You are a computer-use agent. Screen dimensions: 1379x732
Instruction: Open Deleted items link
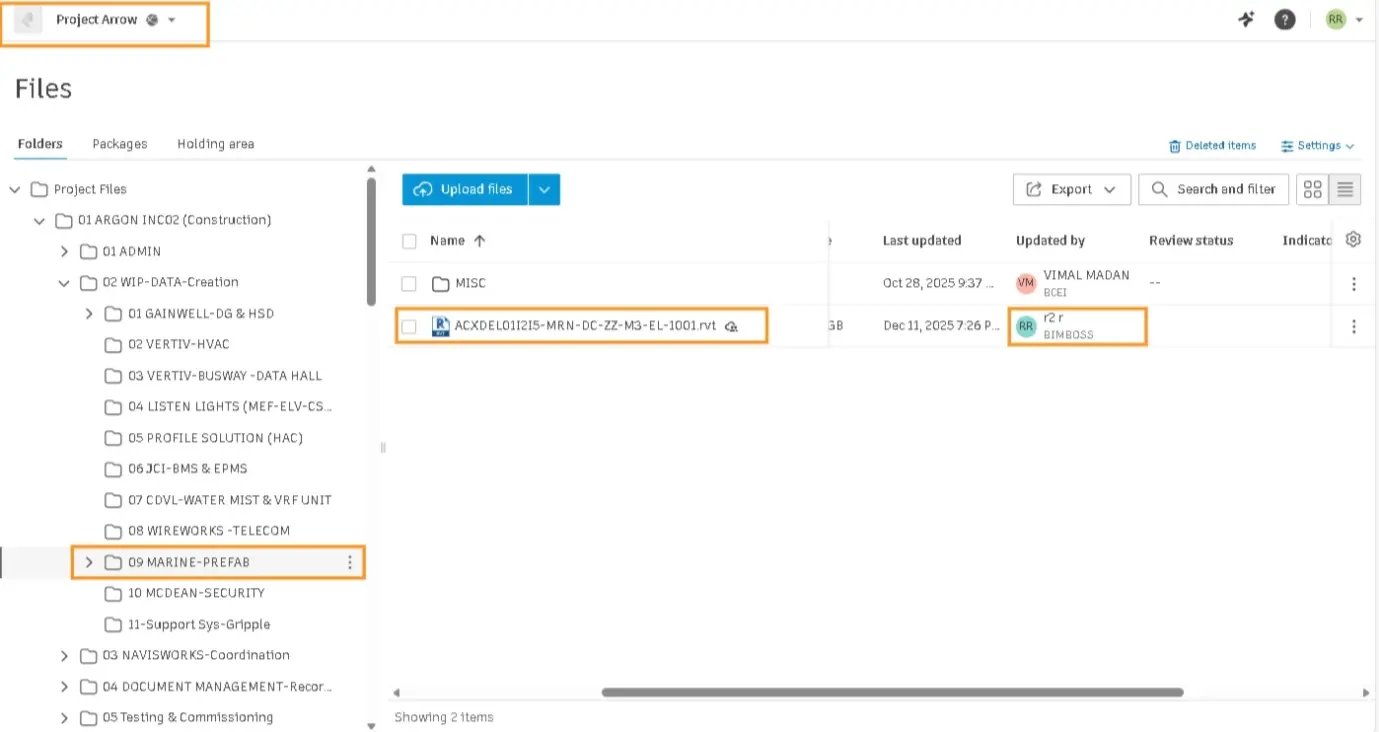click(x=1212, y=146)
